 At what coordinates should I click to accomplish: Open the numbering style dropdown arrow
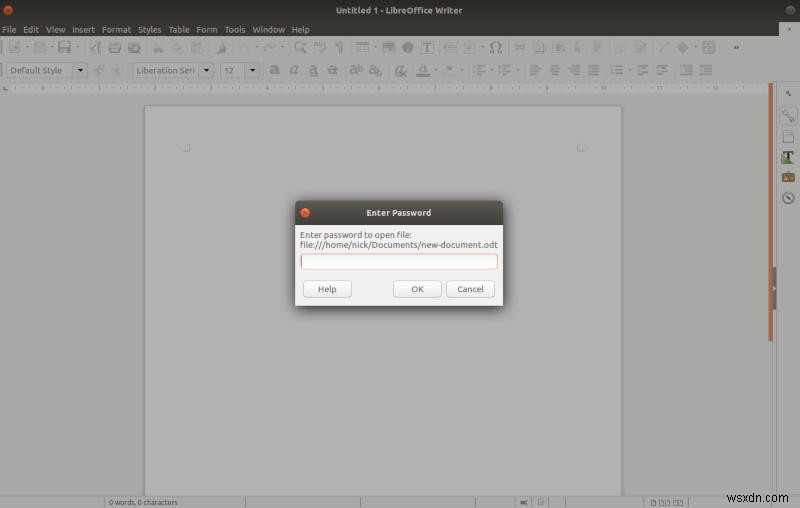pyautogui.click(x=517, y=70)
